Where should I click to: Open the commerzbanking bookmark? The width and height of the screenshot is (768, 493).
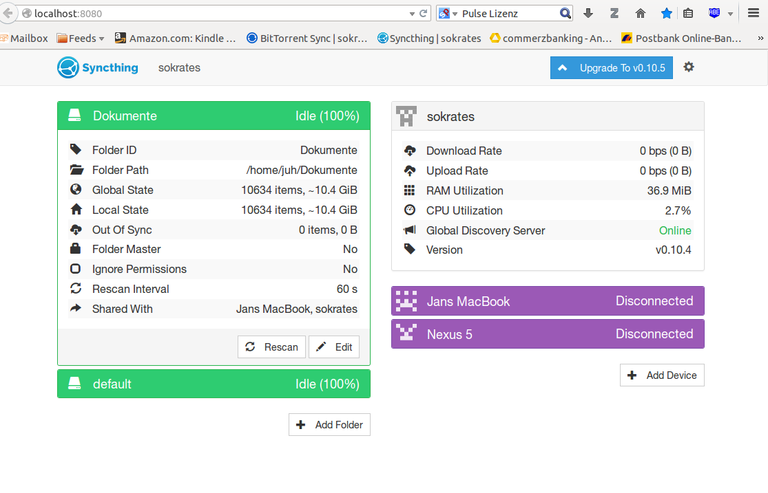click(551, 38)
